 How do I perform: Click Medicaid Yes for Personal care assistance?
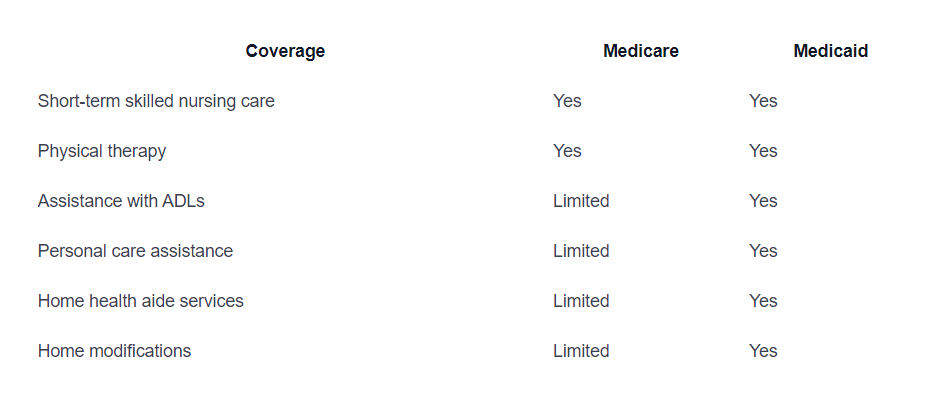pos(763,250)
